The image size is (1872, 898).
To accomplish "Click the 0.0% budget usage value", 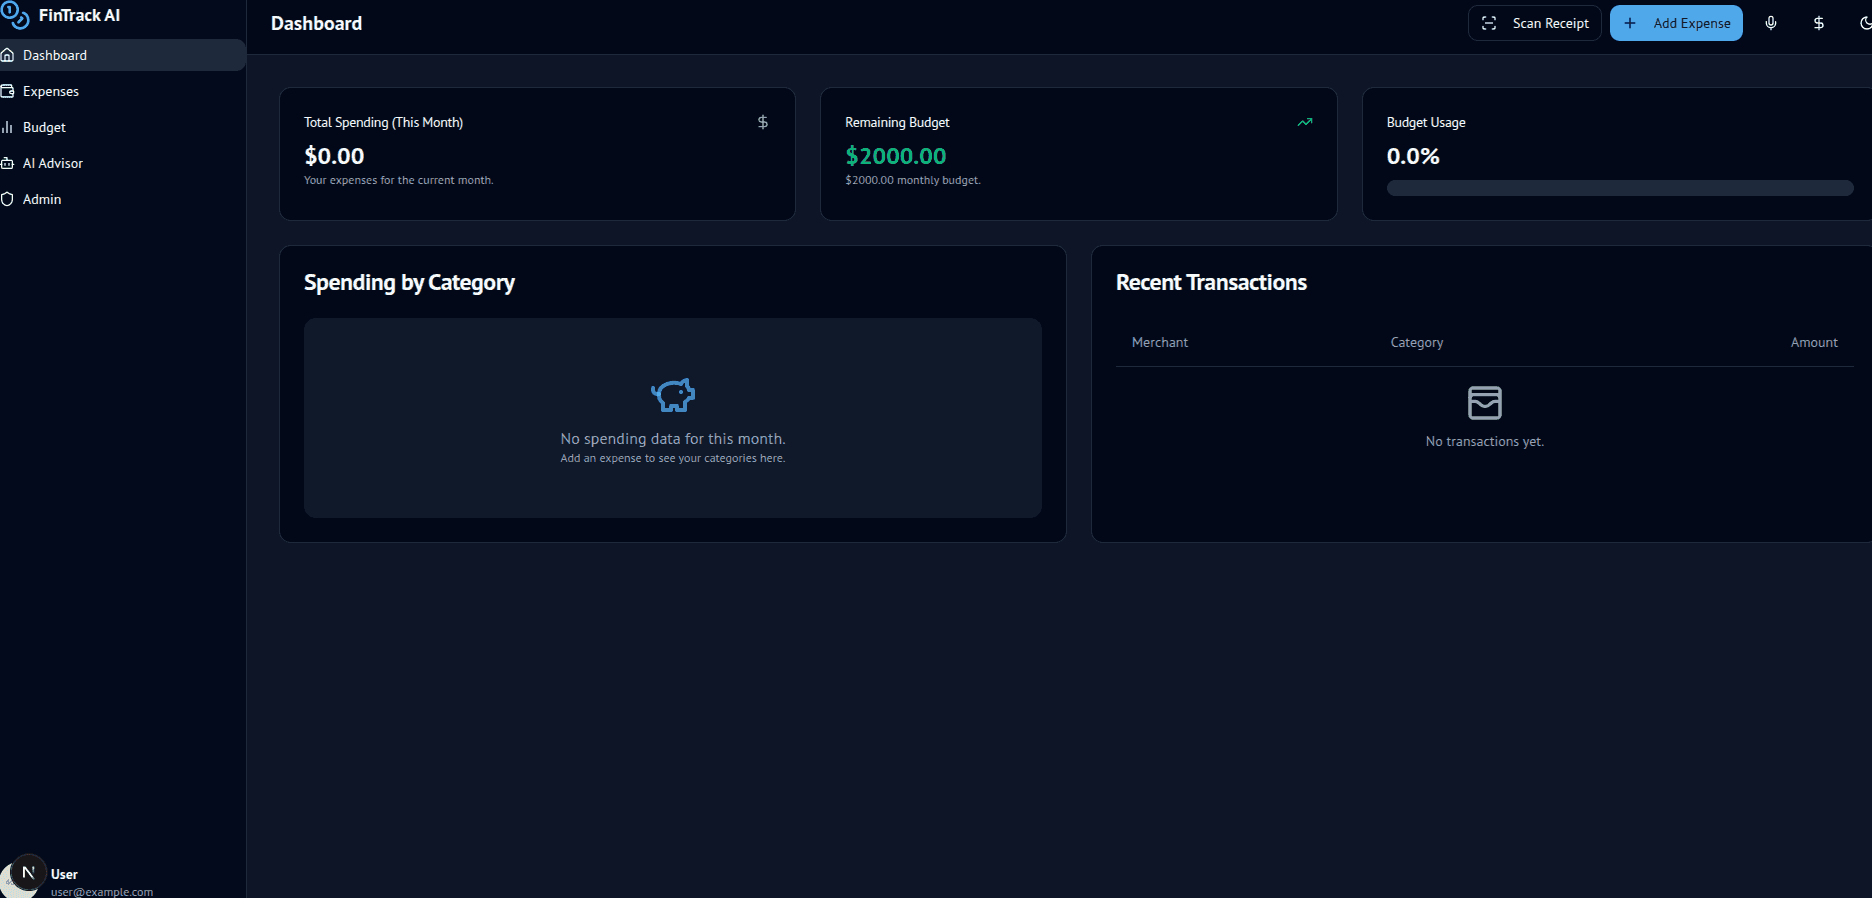I will [x=1413, y=156].
